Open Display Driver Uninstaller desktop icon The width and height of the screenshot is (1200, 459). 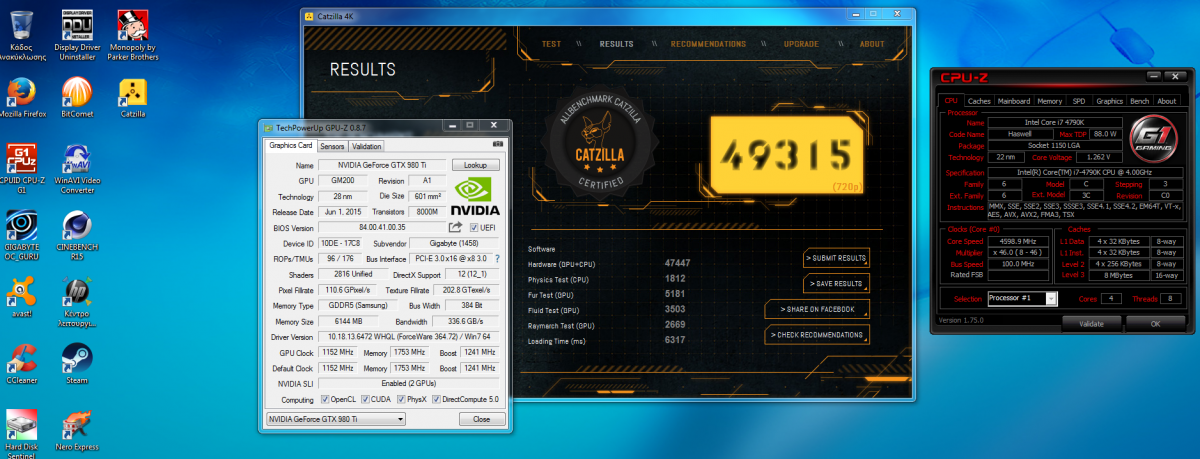click(79, 32)
